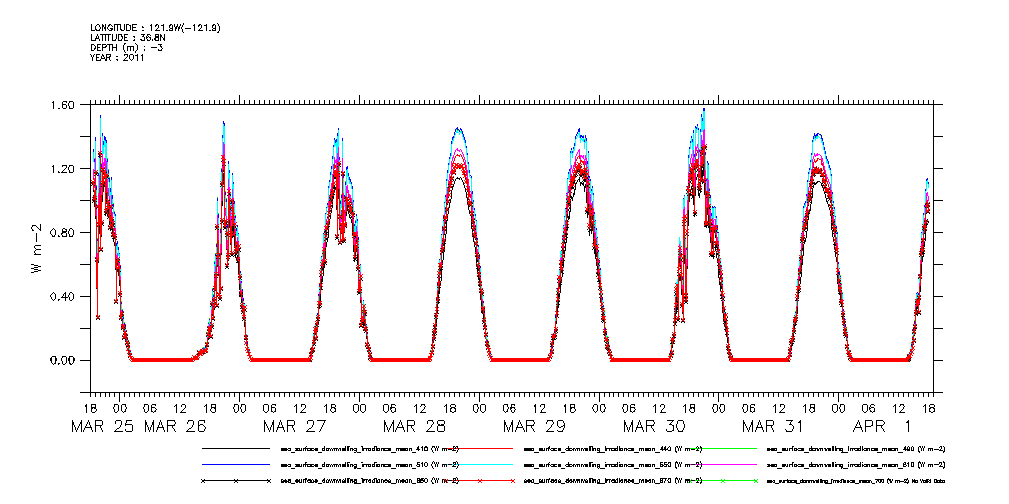Click the irradiance_mean_510 legend label

[x=369, y=465]
